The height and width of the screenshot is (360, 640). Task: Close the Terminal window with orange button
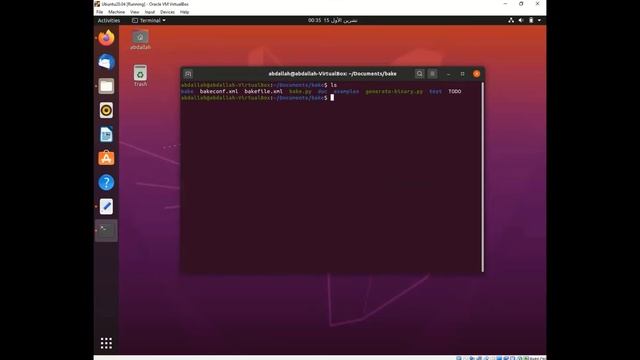[476, 74]
